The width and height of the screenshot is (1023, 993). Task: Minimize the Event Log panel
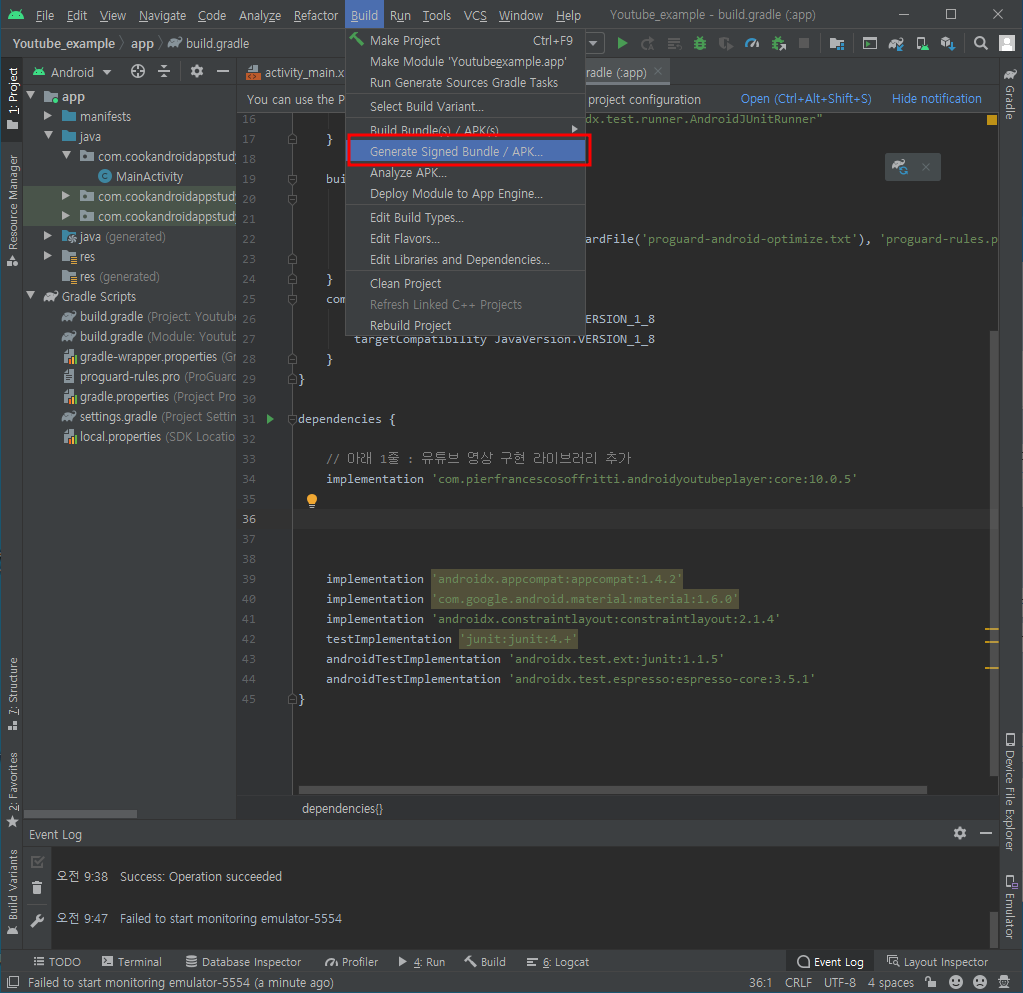point(986,833)
